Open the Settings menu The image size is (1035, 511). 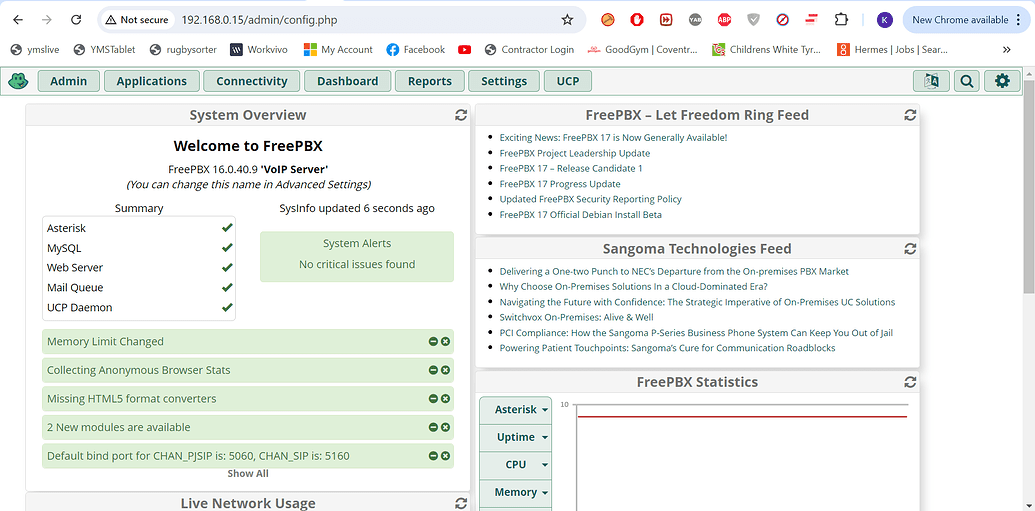point(504,81)
